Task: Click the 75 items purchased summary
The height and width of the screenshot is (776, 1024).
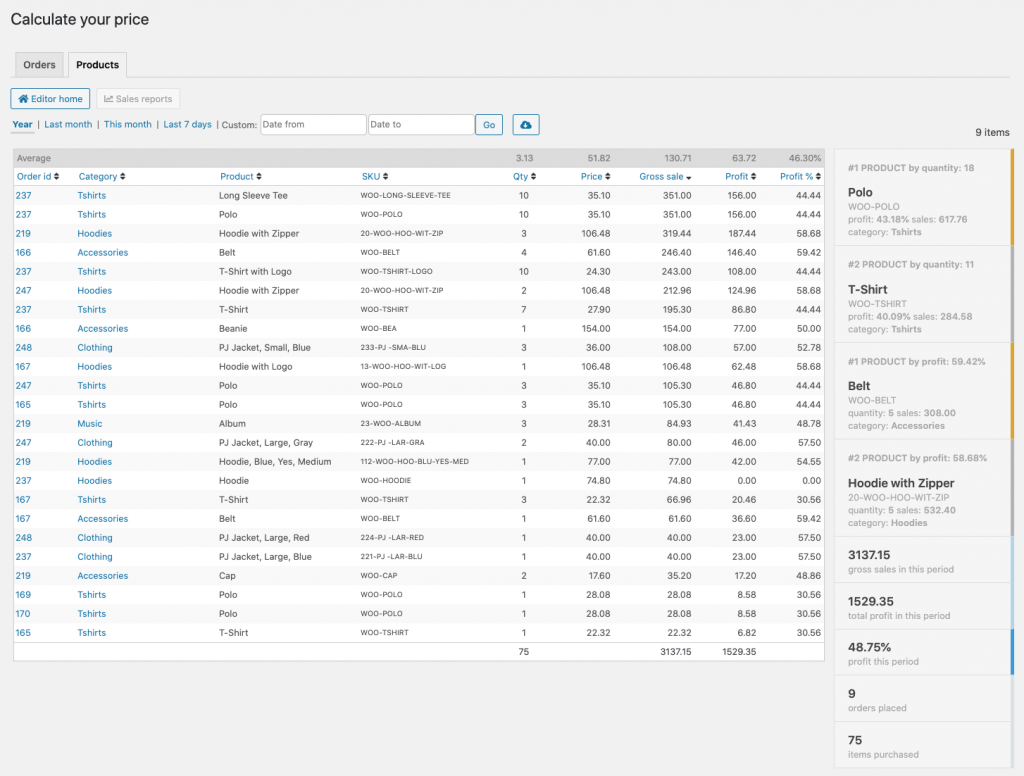Action: (923, 745)
